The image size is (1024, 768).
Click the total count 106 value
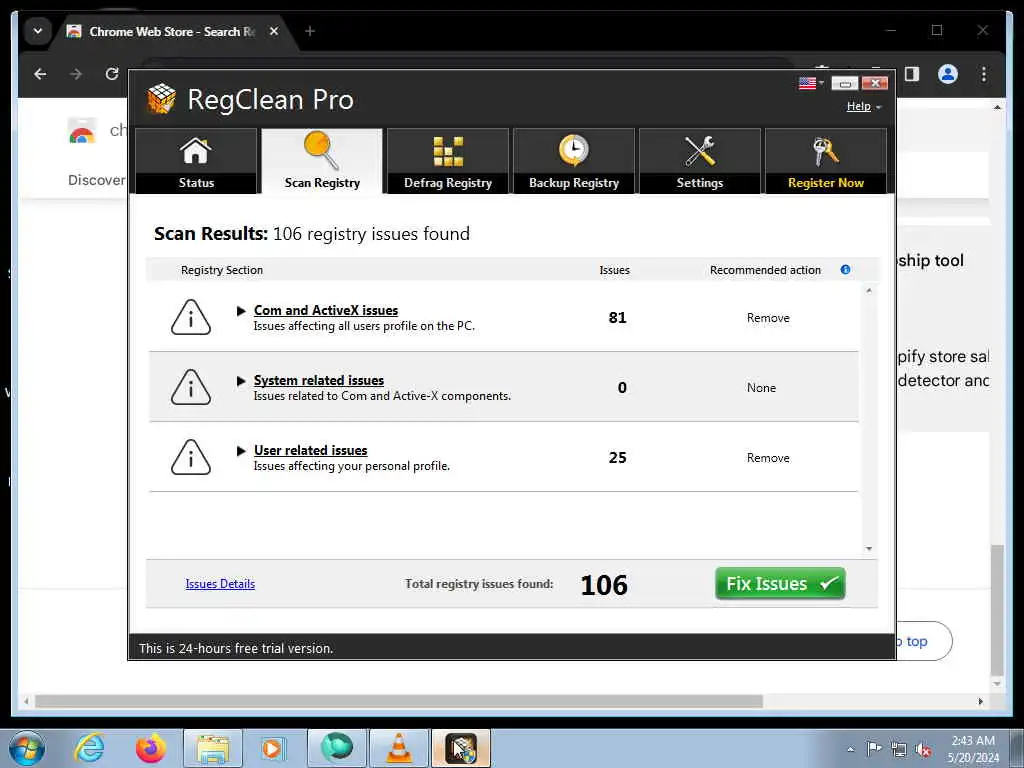click(x=603, y=584)
